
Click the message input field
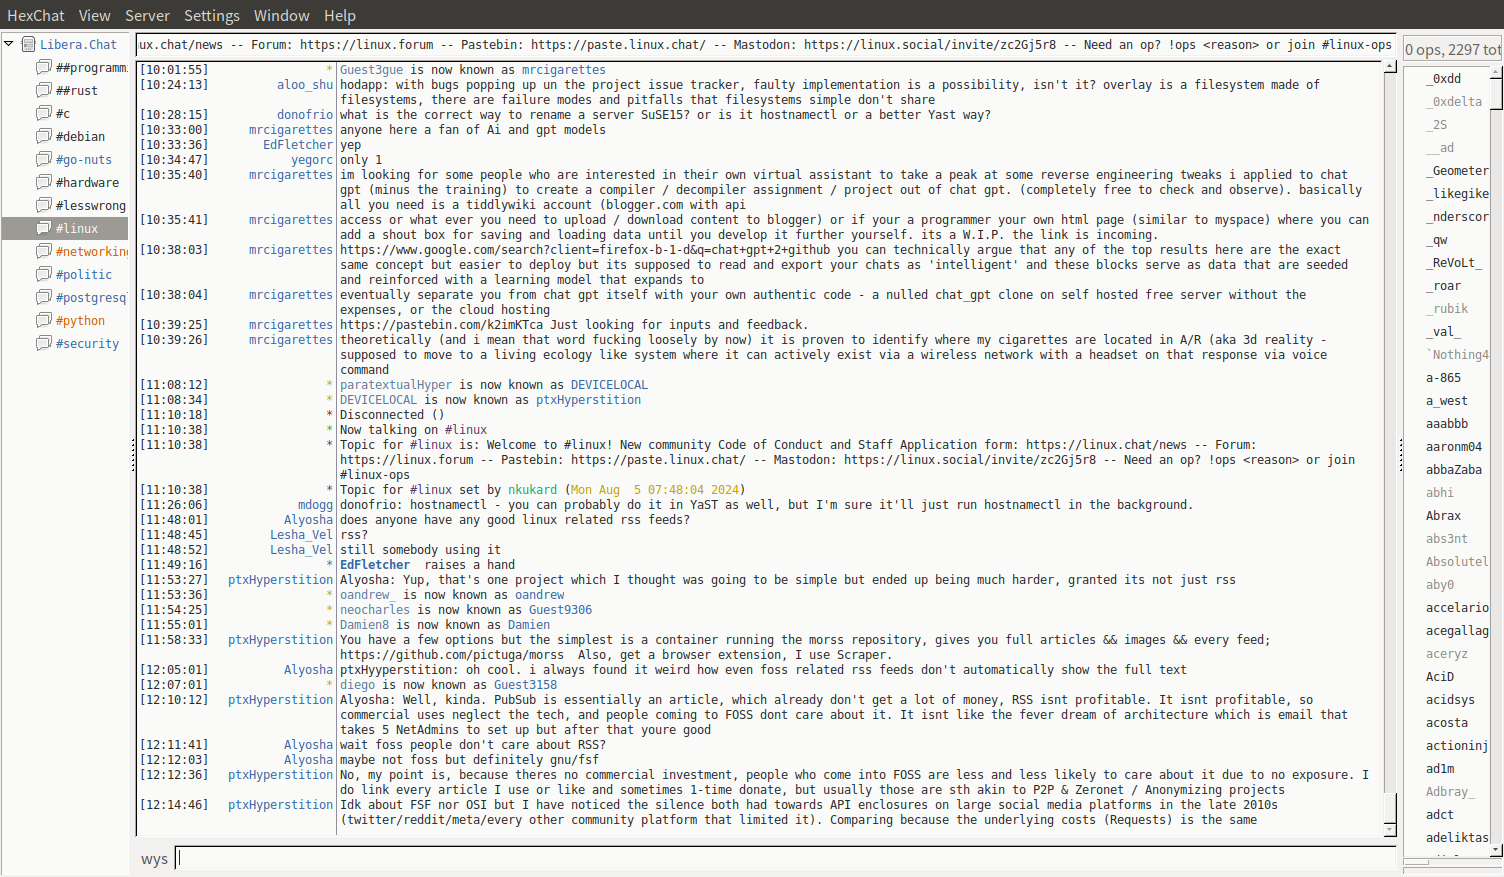[785, 858]
